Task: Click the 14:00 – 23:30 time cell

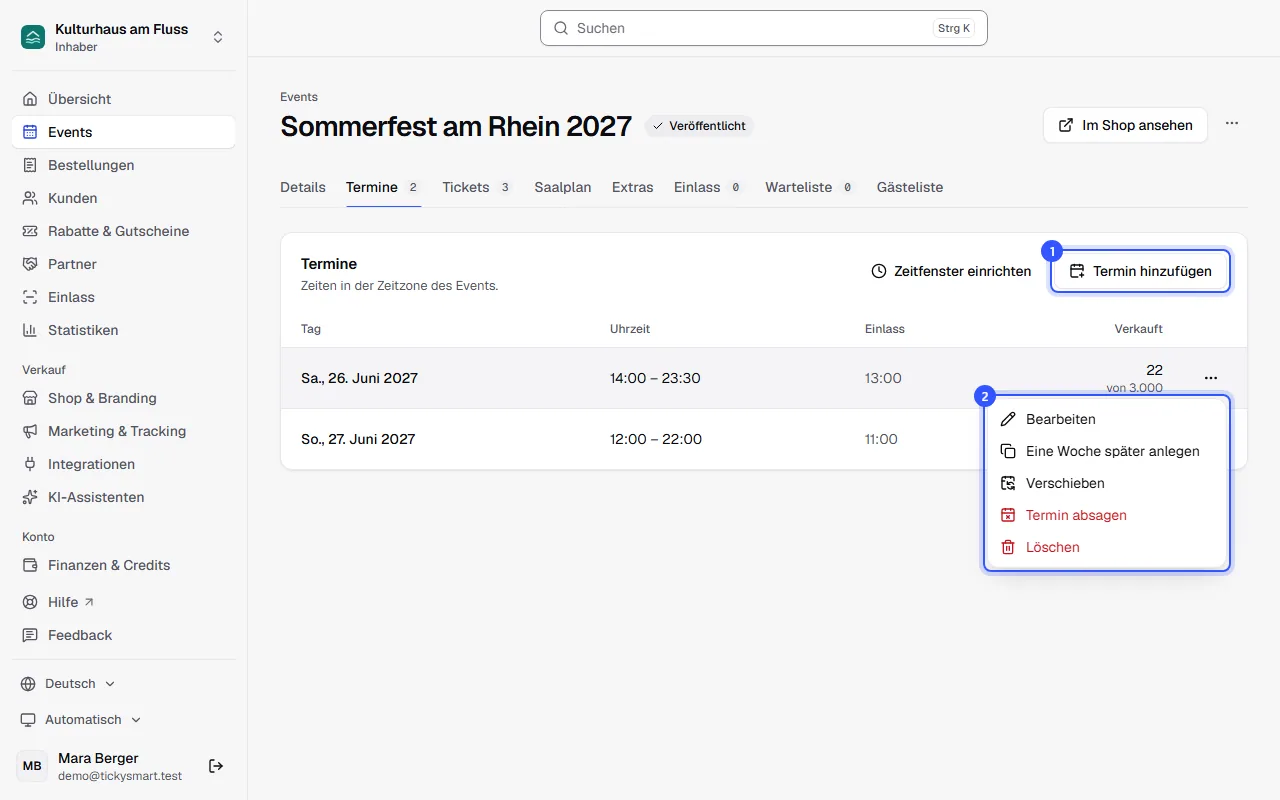Action: (x=655, y=378)
